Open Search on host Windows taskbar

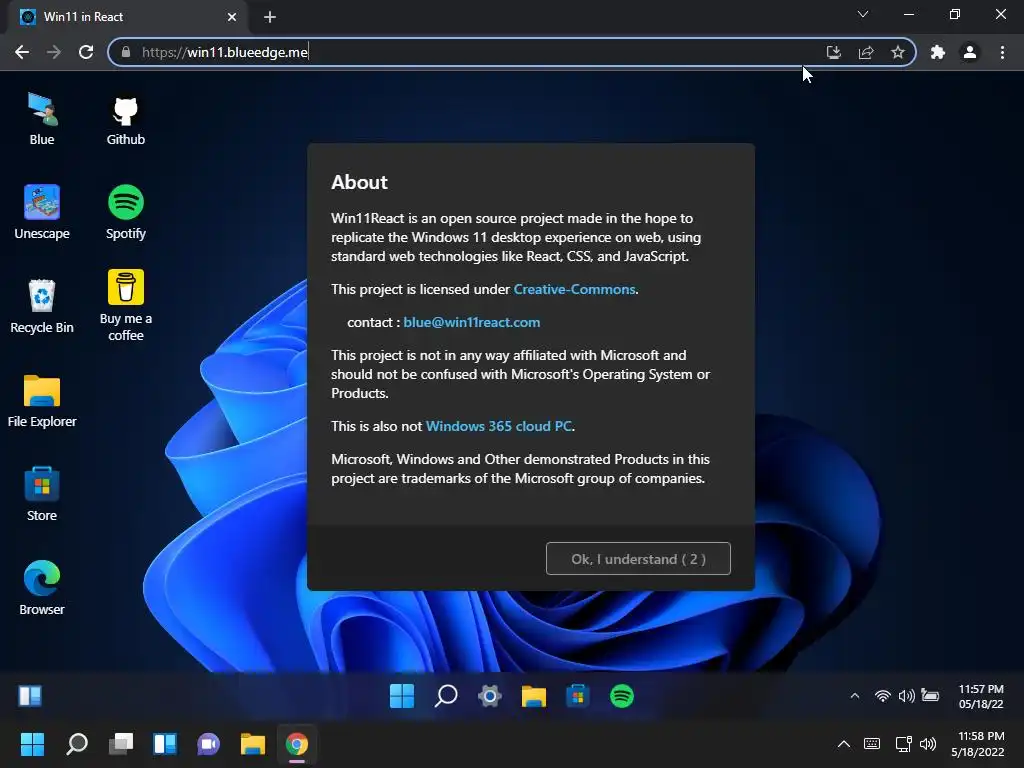[77, 744]
